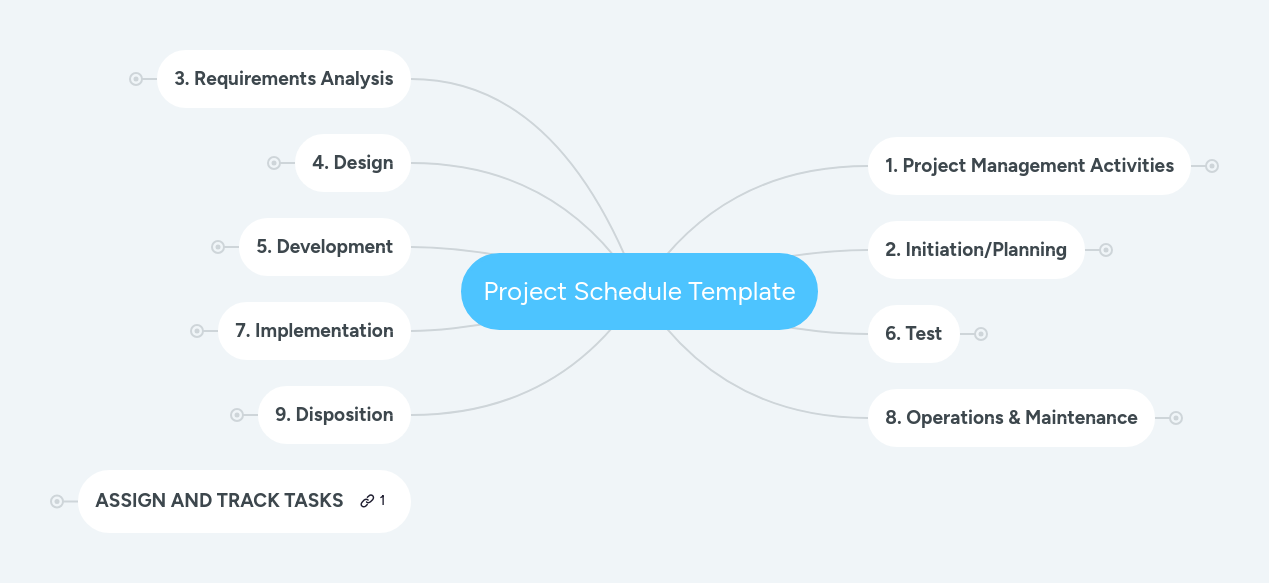Expand the 7. Implementation node's circle

(197, 331)
